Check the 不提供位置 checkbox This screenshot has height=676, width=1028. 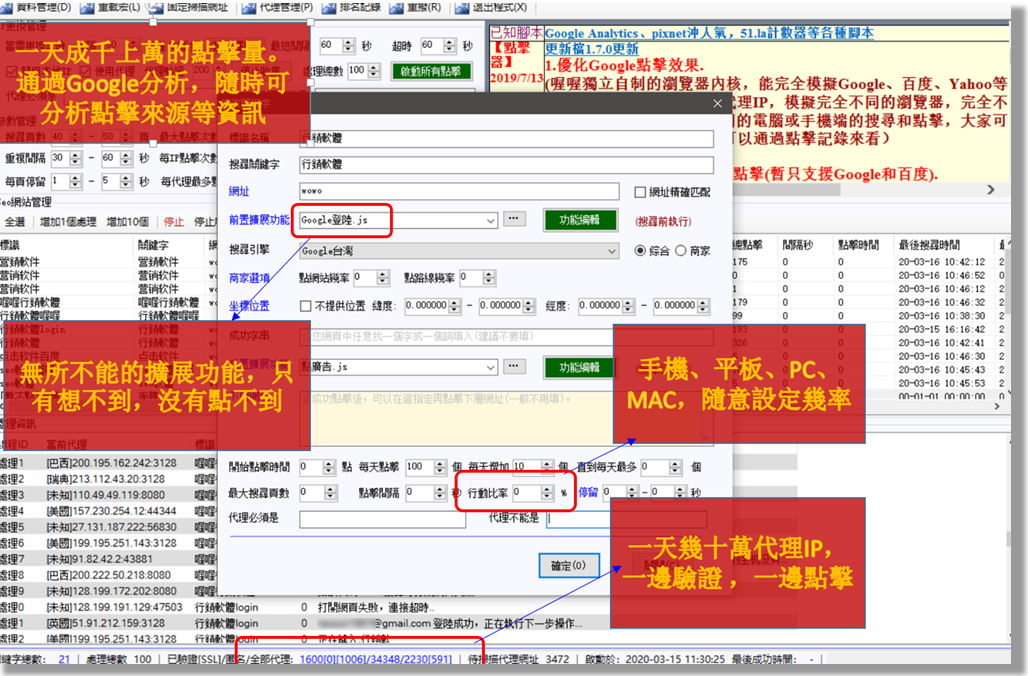point(307,306)
